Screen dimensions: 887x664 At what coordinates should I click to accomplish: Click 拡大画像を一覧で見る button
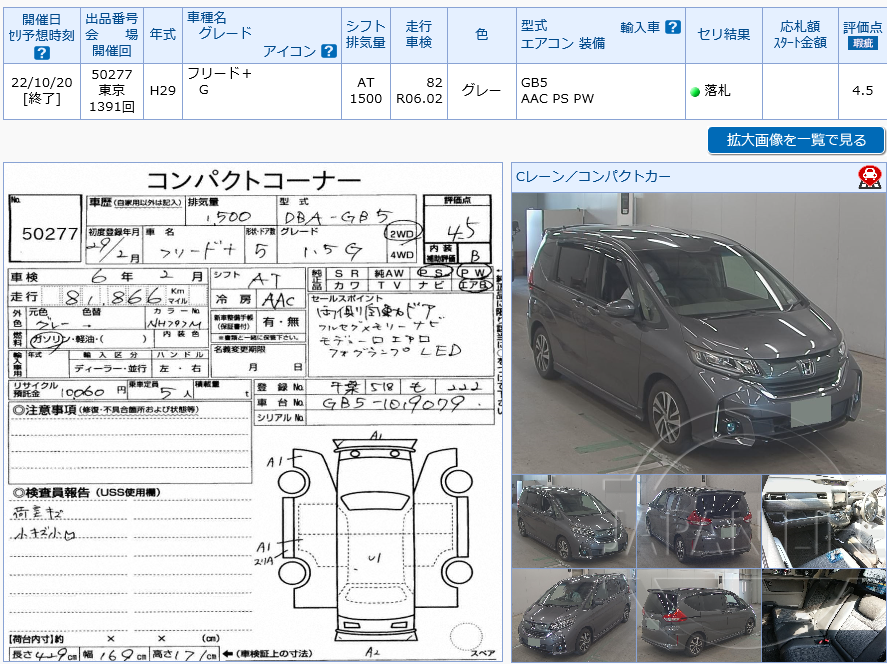(x=795, y=140)
